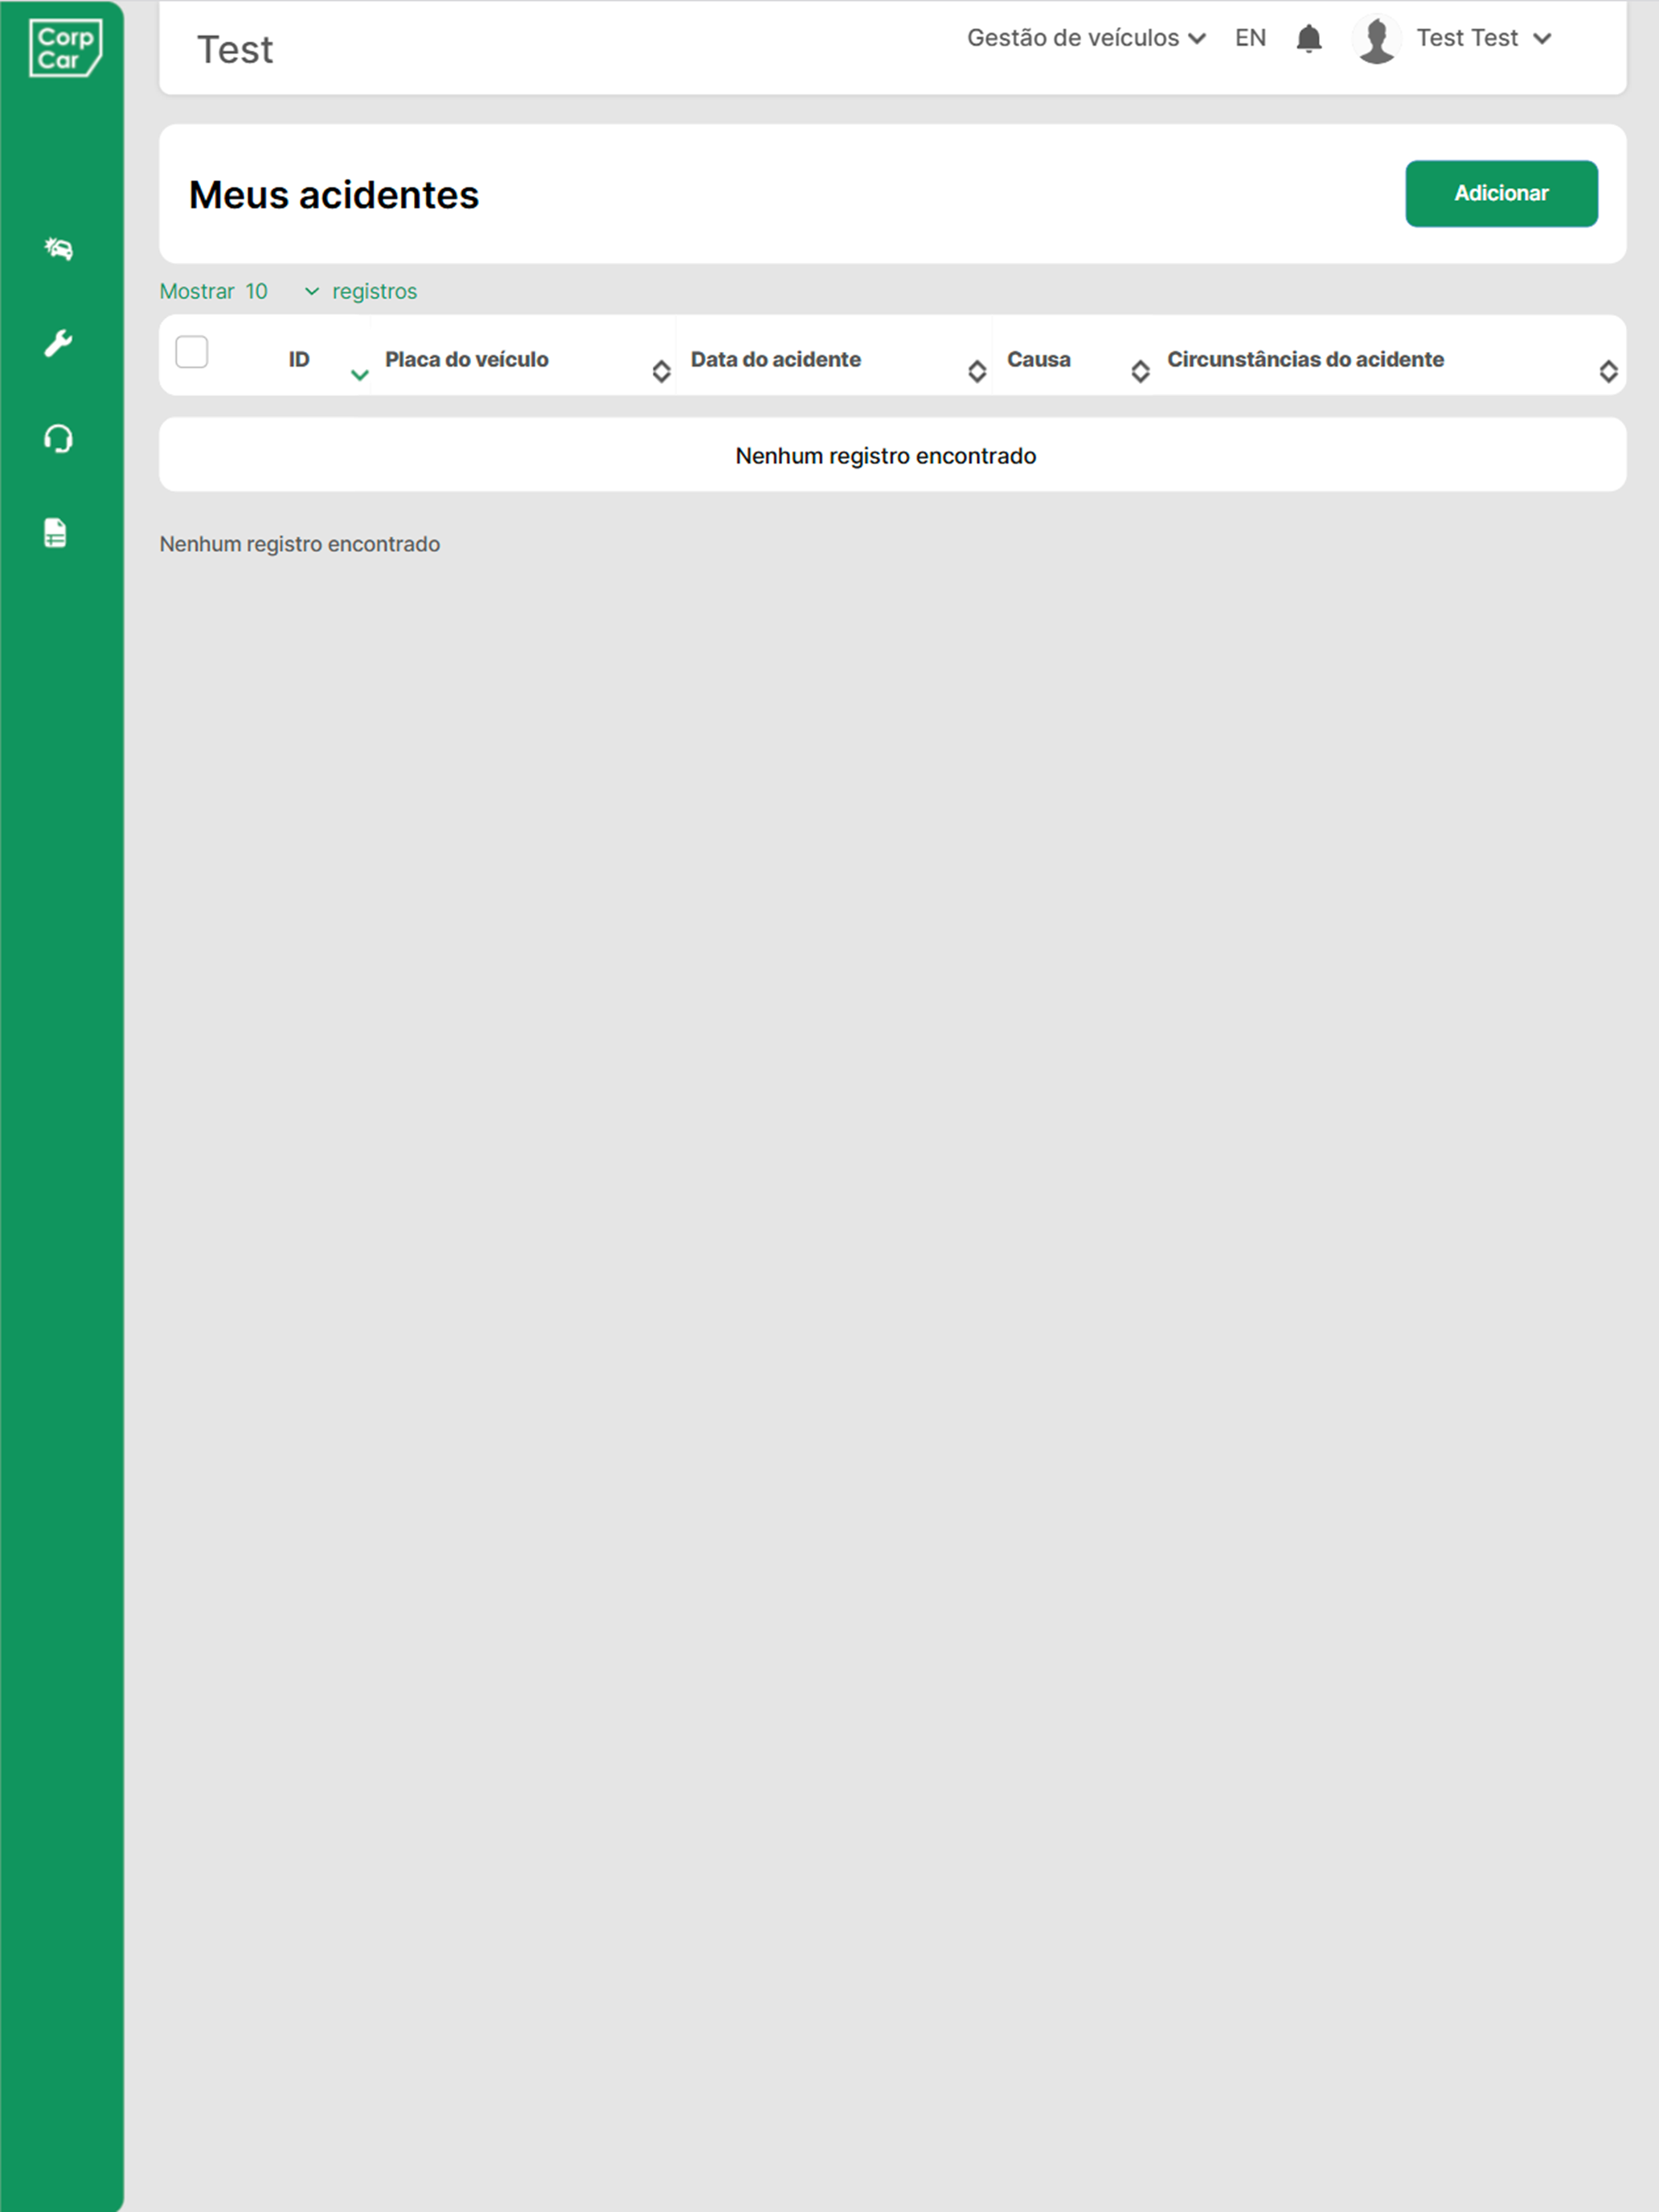Open the Test Test user menu
Image resolution: width=1659 pixels, height=2212 pixels.
(1484, 38)
